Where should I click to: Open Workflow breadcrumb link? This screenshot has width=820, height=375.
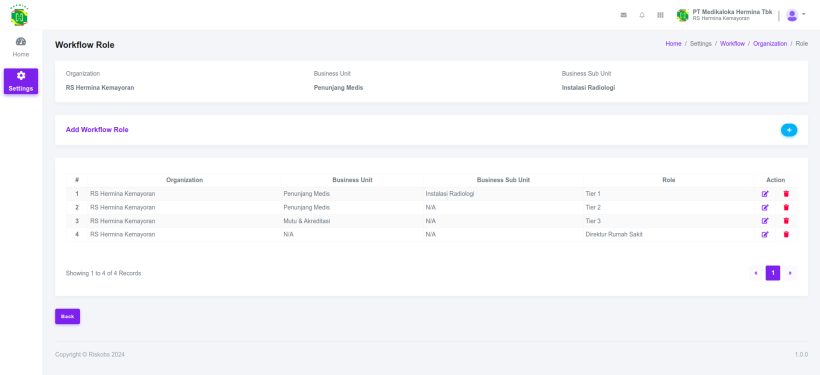pyautogui.click(x=732, y=44)
